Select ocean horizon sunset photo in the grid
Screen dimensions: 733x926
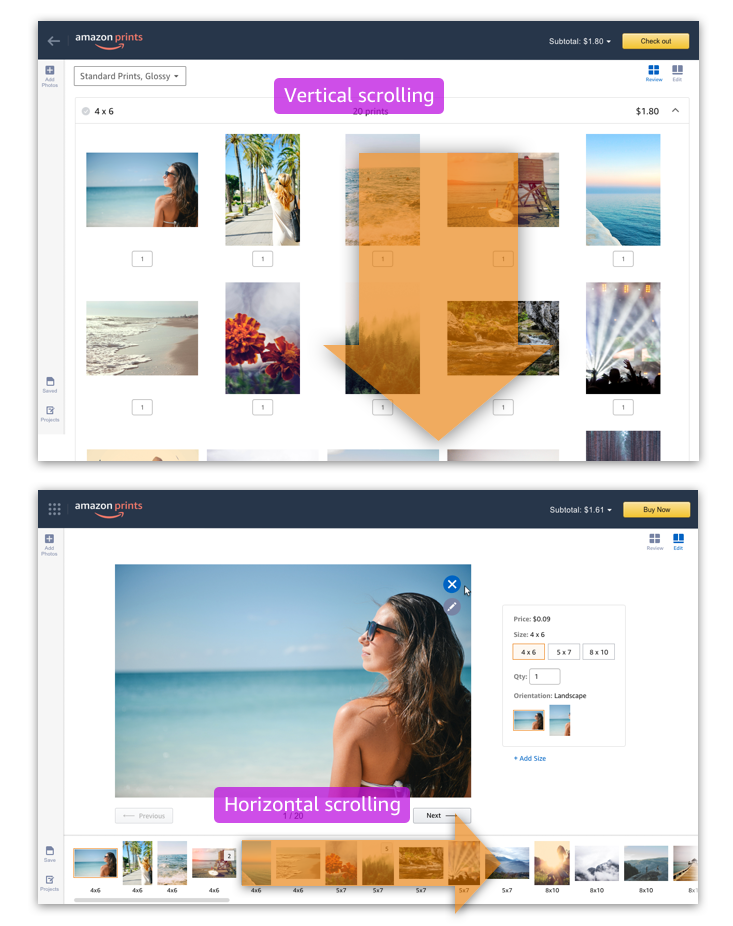(623, 190)
